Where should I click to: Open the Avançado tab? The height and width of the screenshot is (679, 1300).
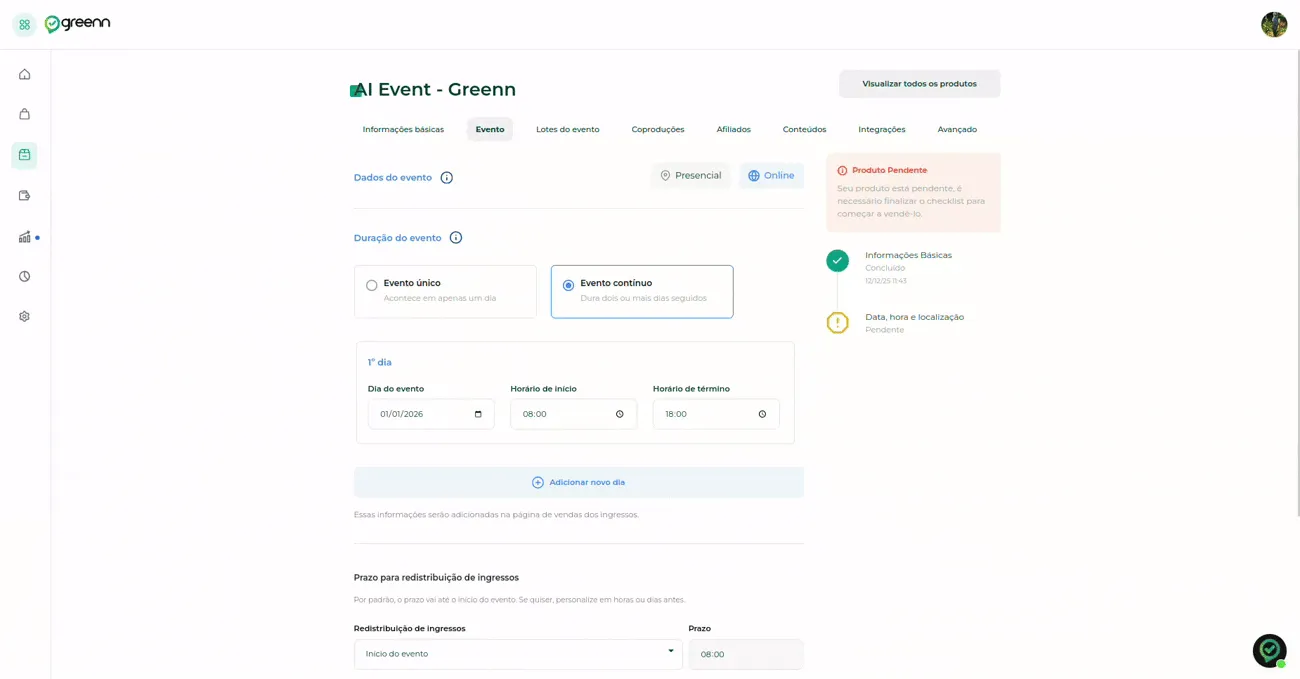pos(957,129)
